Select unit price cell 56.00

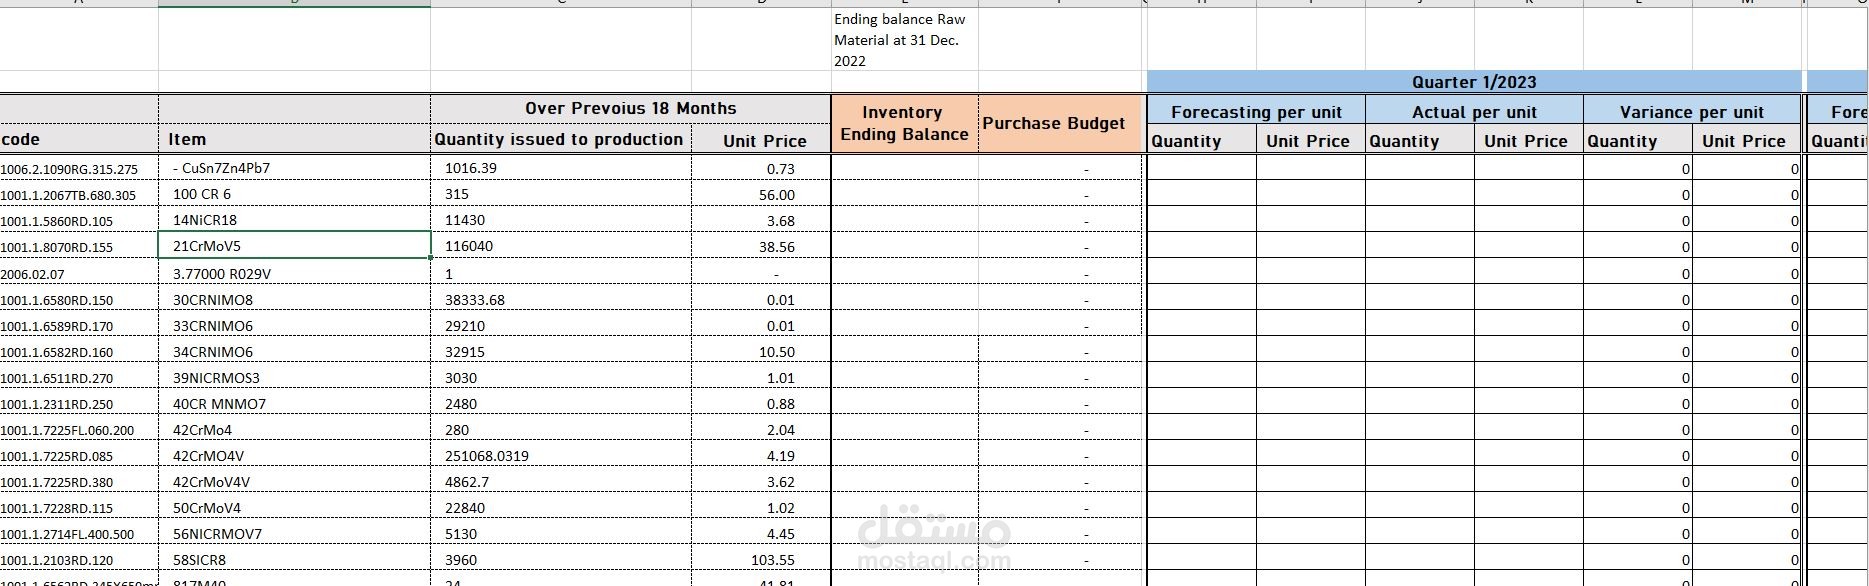(761, 194)
